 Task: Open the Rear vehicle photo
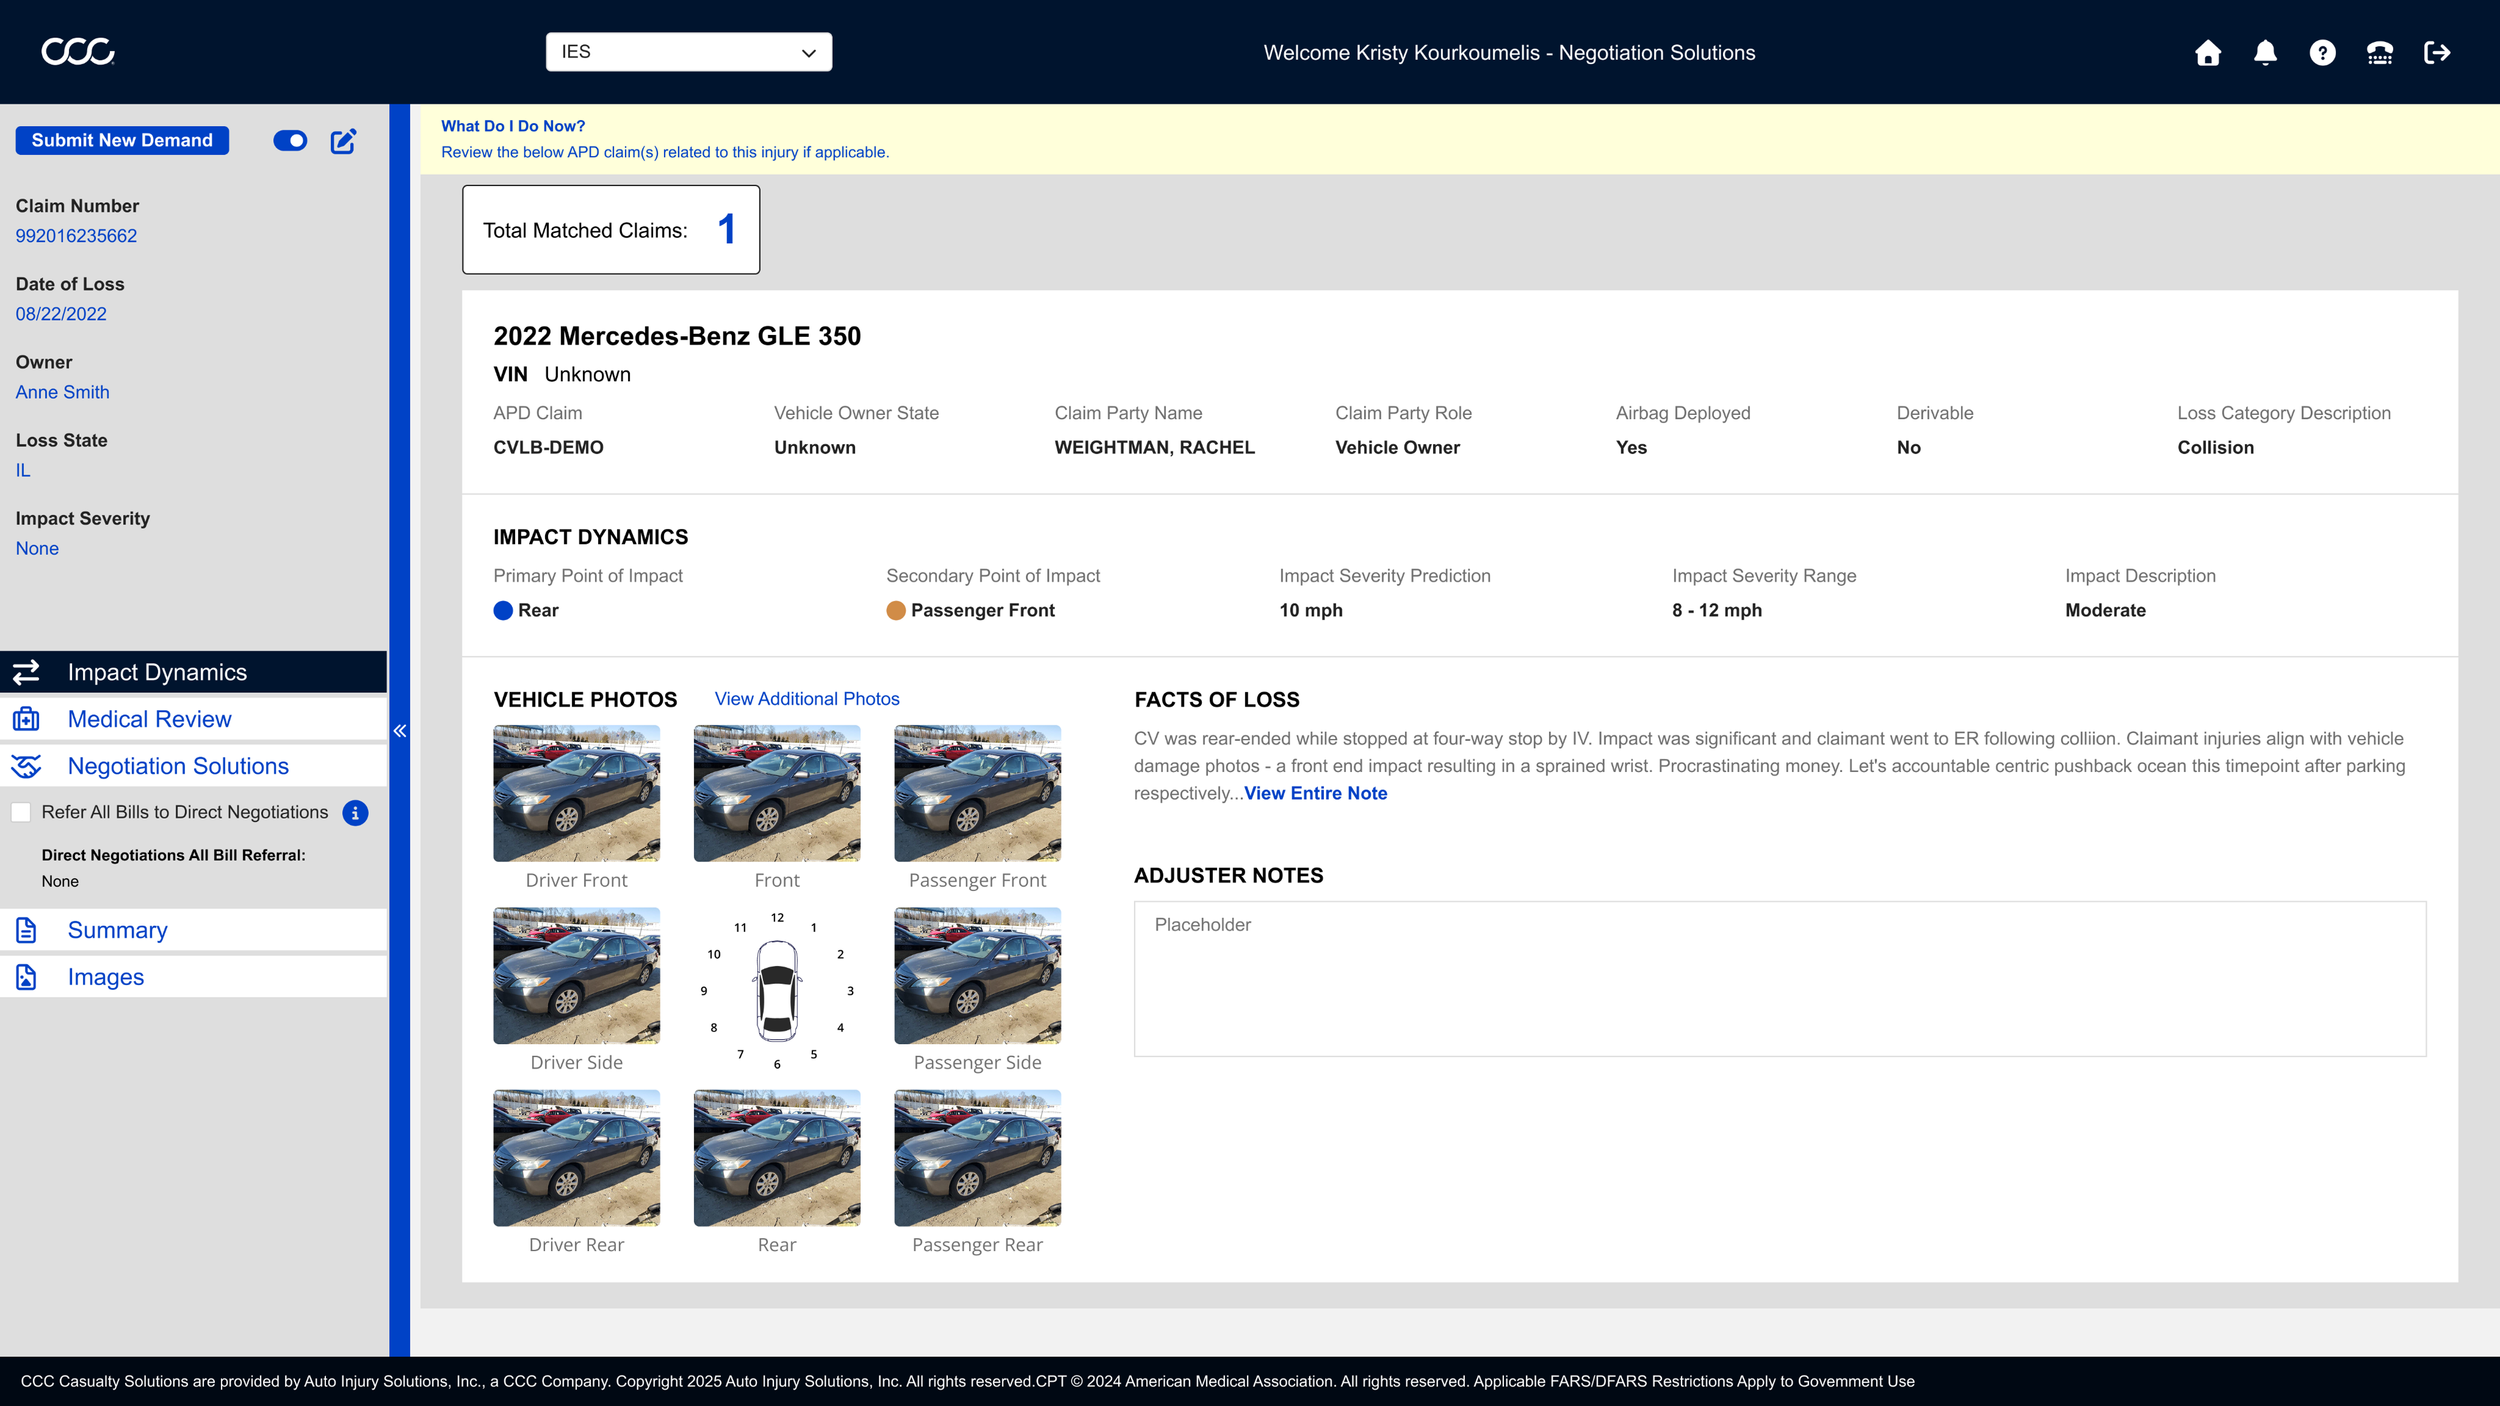pyautogui.click(x=777, y=1158)
